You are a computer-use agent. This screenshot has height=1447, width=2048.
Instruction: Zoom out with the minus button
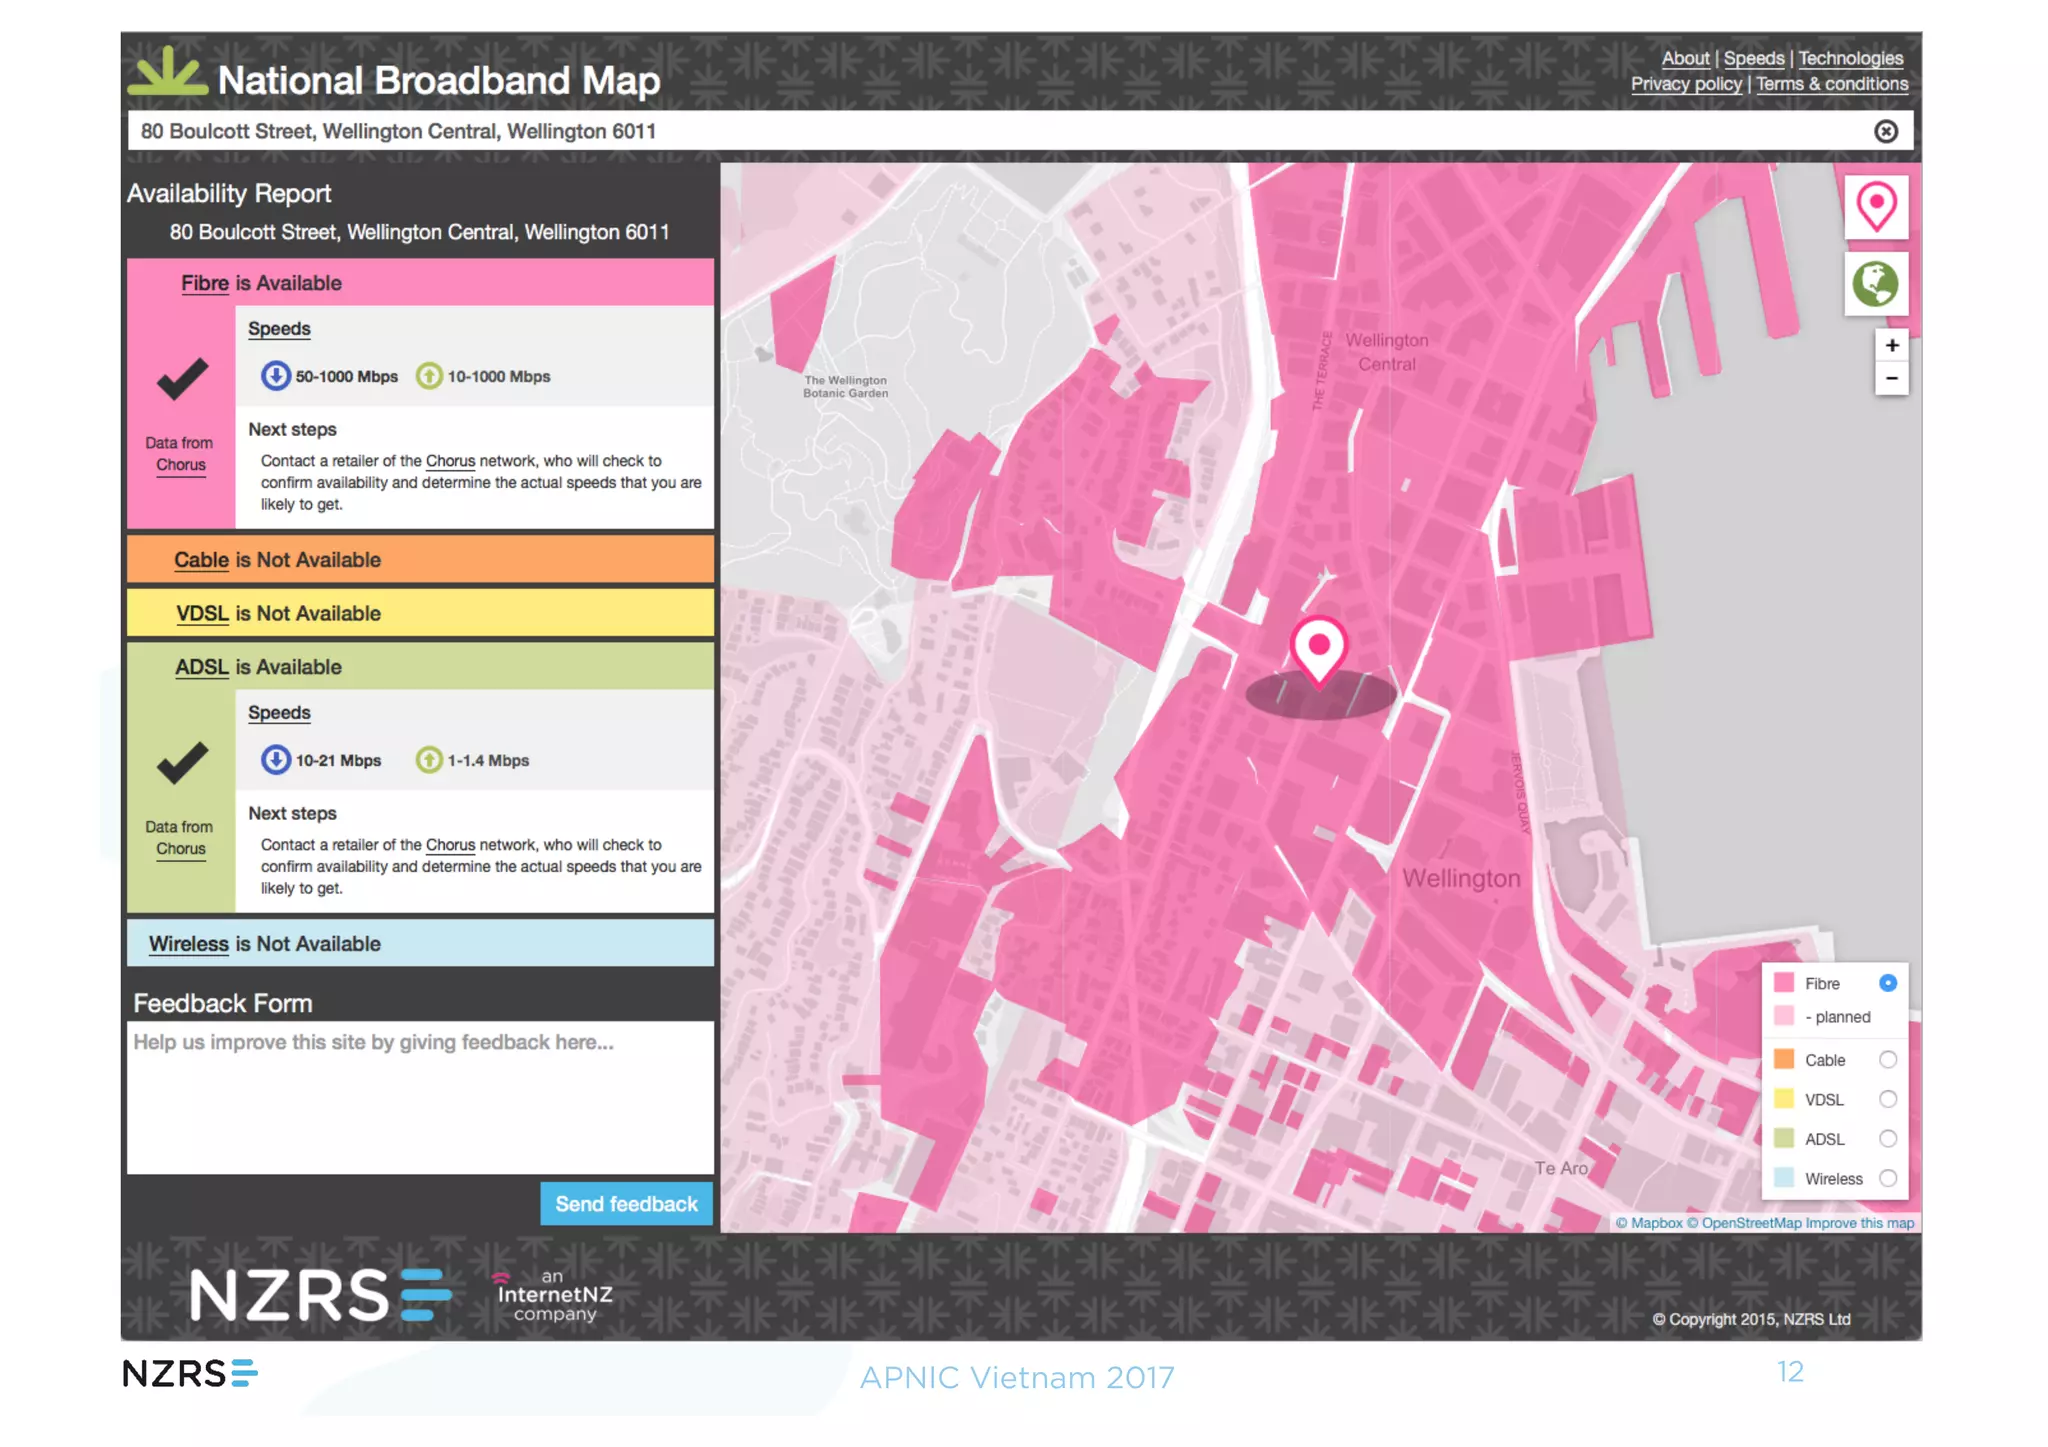click(1891, 379)
